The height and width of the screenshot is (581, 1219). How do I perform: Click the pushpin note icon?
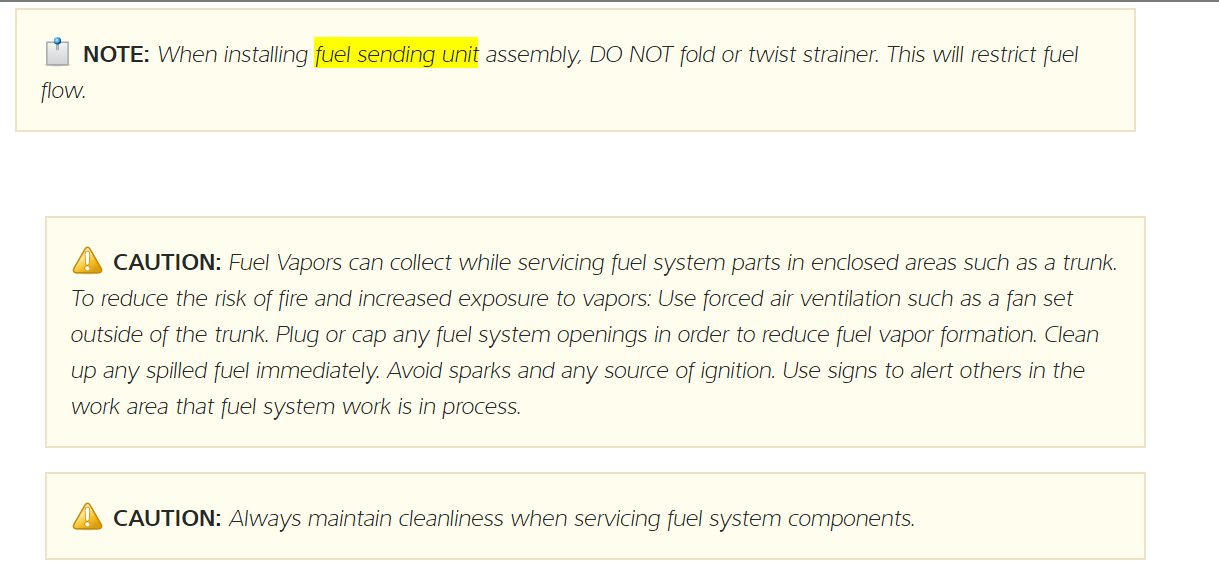coord(57,51)
